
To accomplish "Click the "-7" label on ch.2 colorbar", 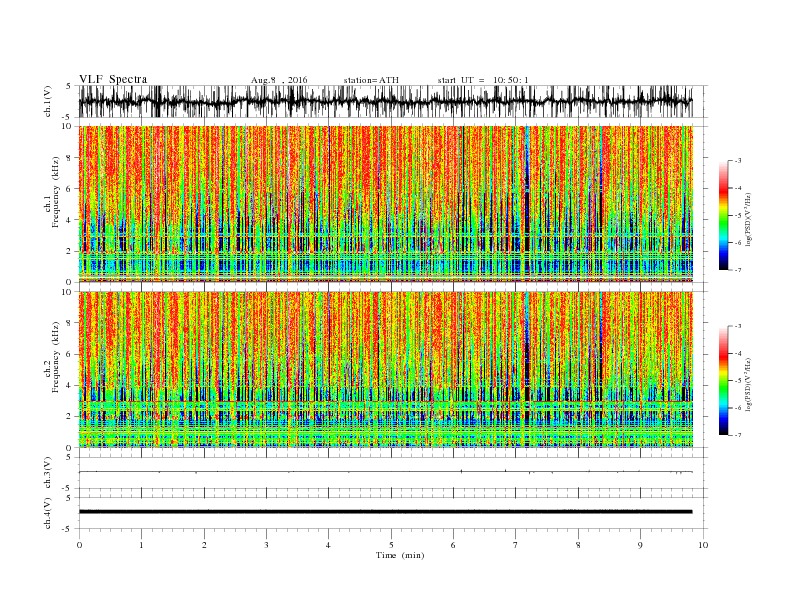I will click(x=737, y=435).
